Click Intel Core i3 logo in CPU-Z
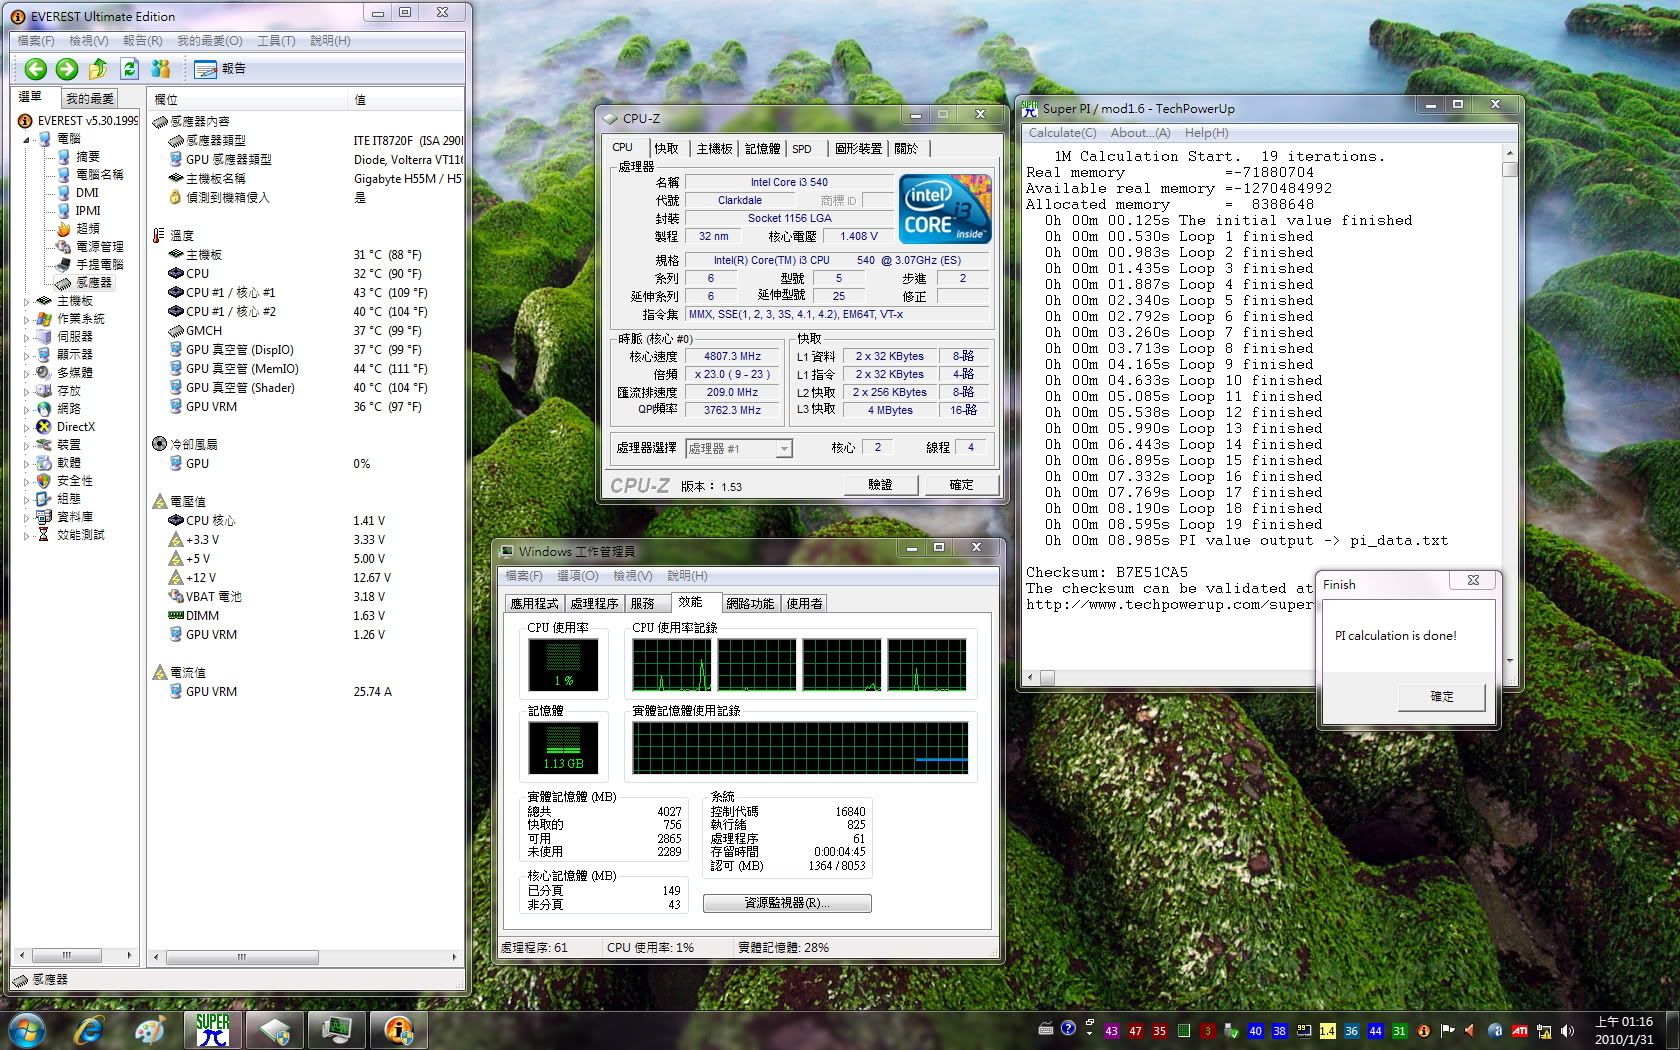Image resolution: width=1680 pixels, height=1050 pixels. pyautogui.click(x=944, y=209)
